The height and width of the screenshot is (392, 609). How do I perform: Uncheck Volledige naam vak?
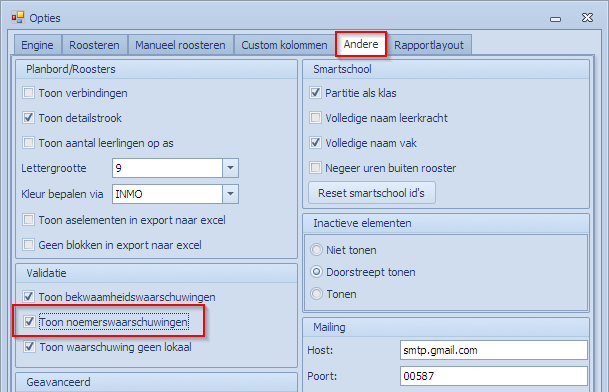pyautogui.click(x=315, y=143)
